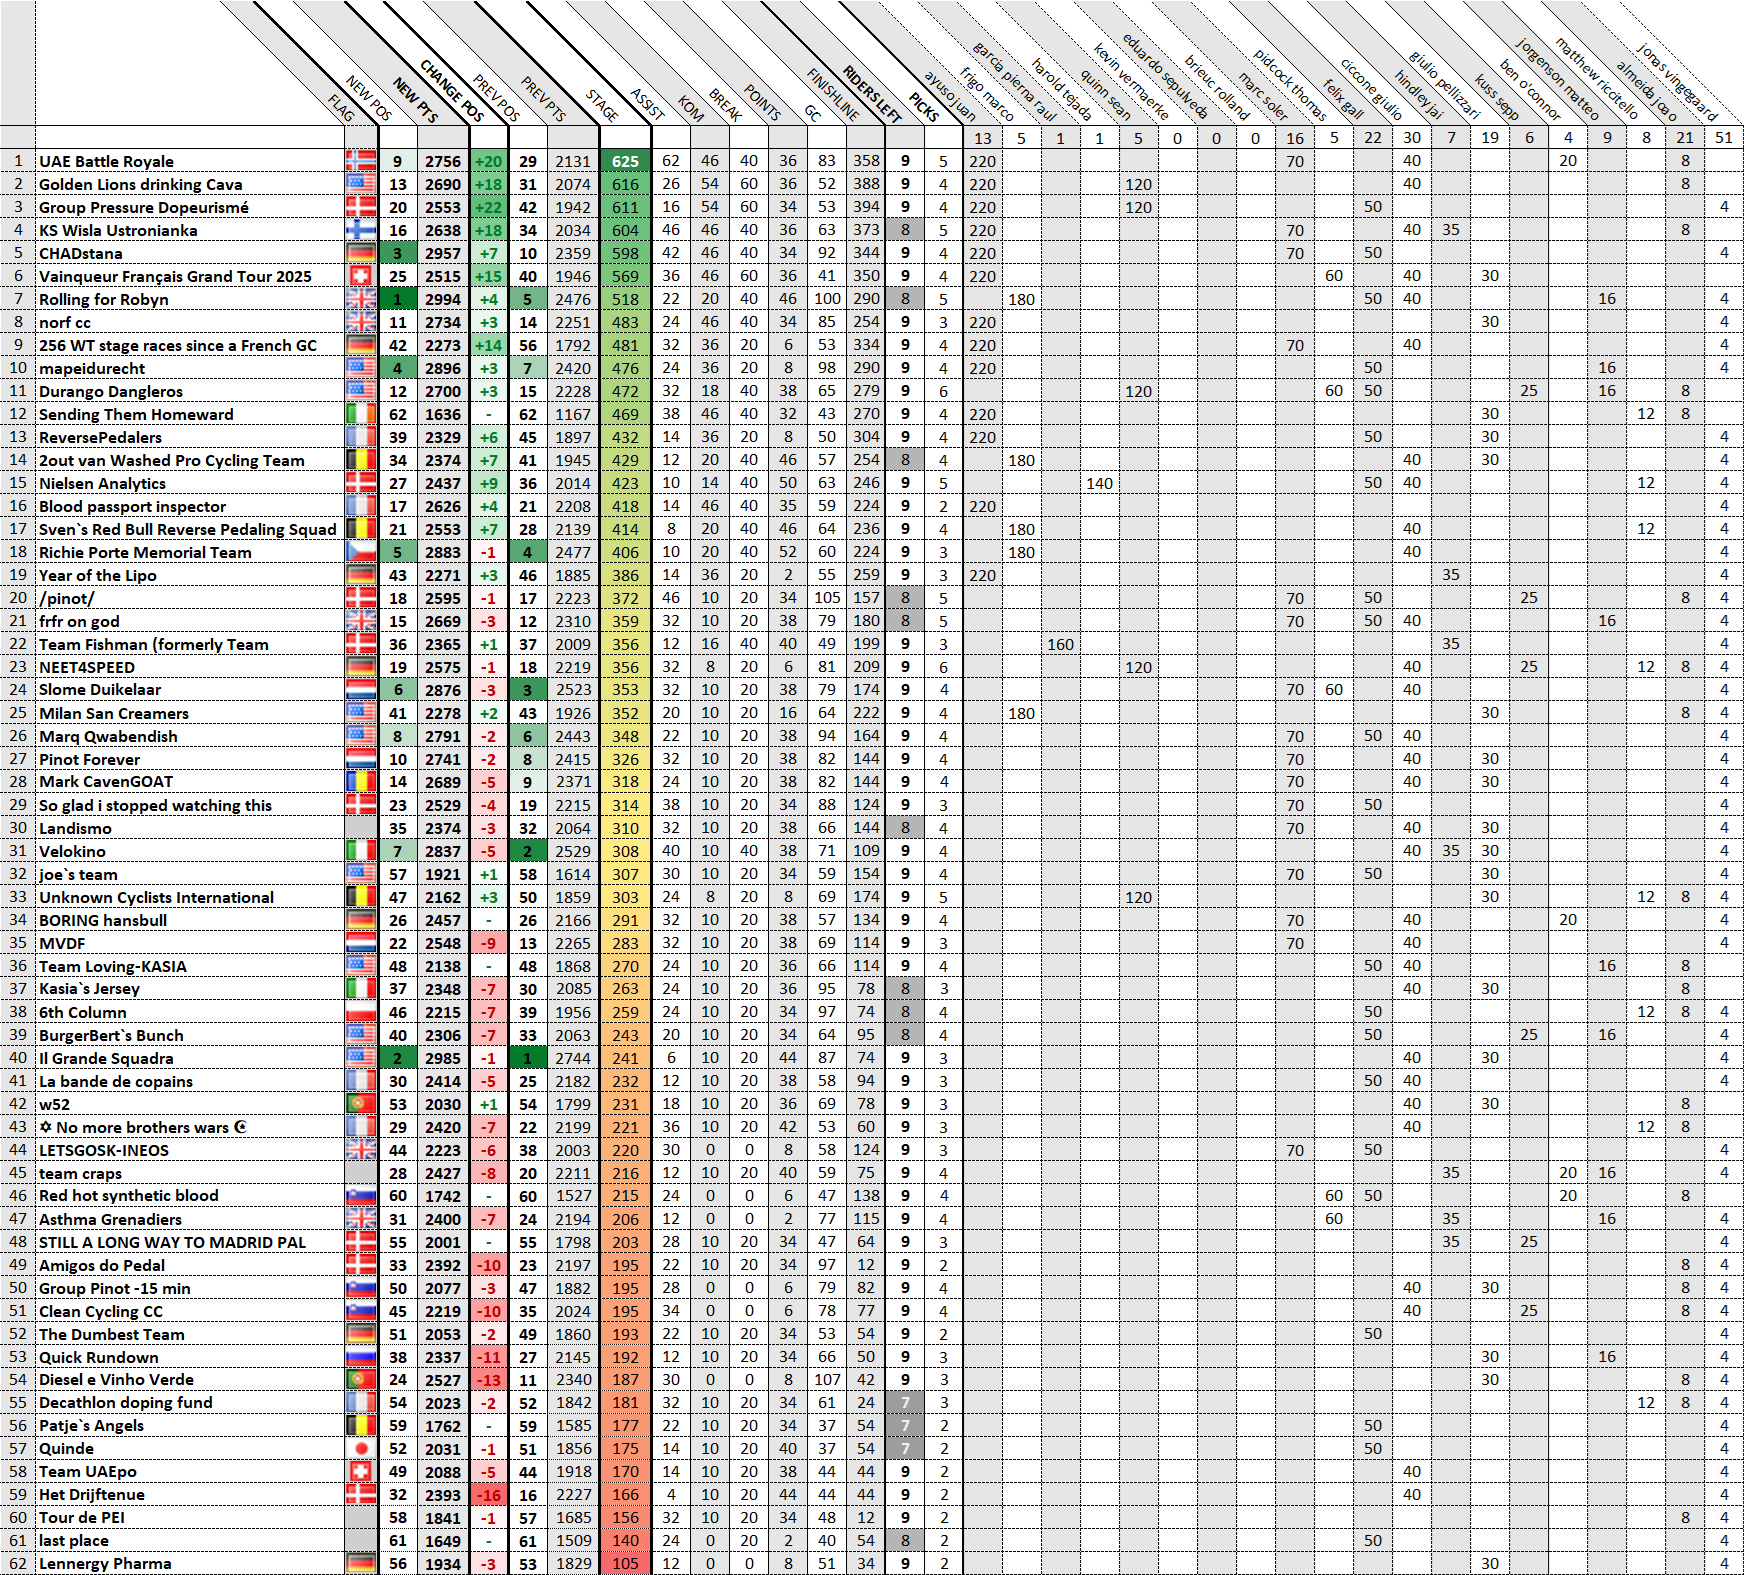Click the flag in KS Wisla Ustronianka row

point(361,230)
